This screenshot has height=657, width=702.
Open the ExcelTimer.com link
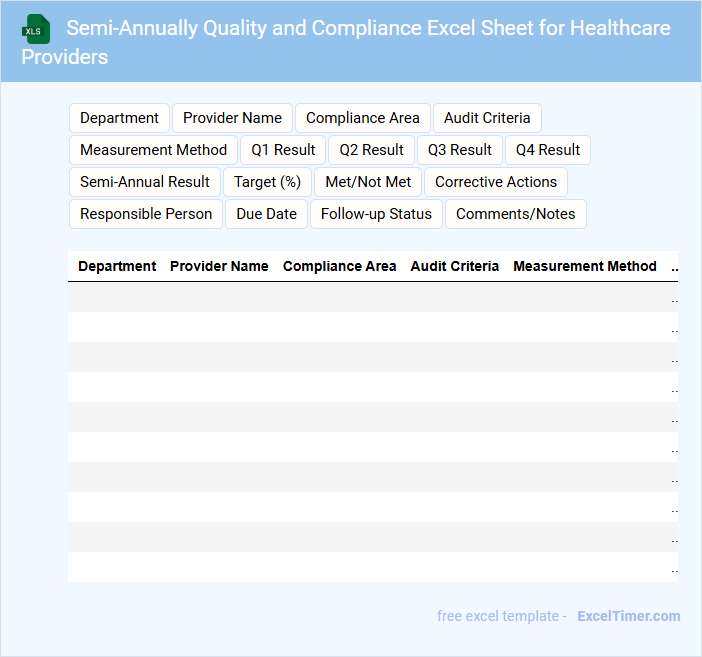[x=628, y=616]
